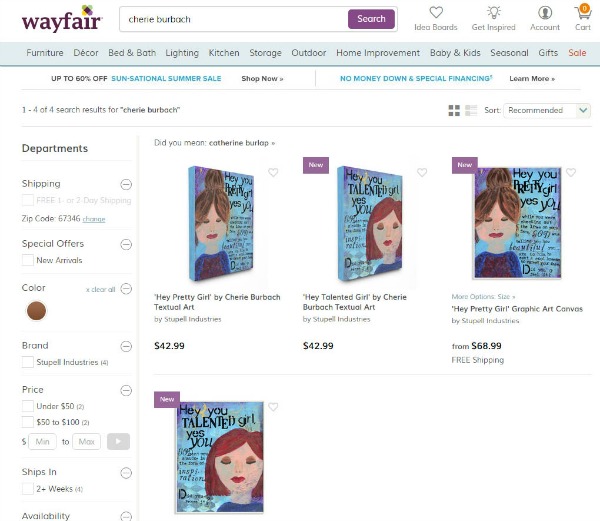Switch to grid view layout icon
Image resolution: width=600 pixels, height=521 pixels.
pos(454,111)
